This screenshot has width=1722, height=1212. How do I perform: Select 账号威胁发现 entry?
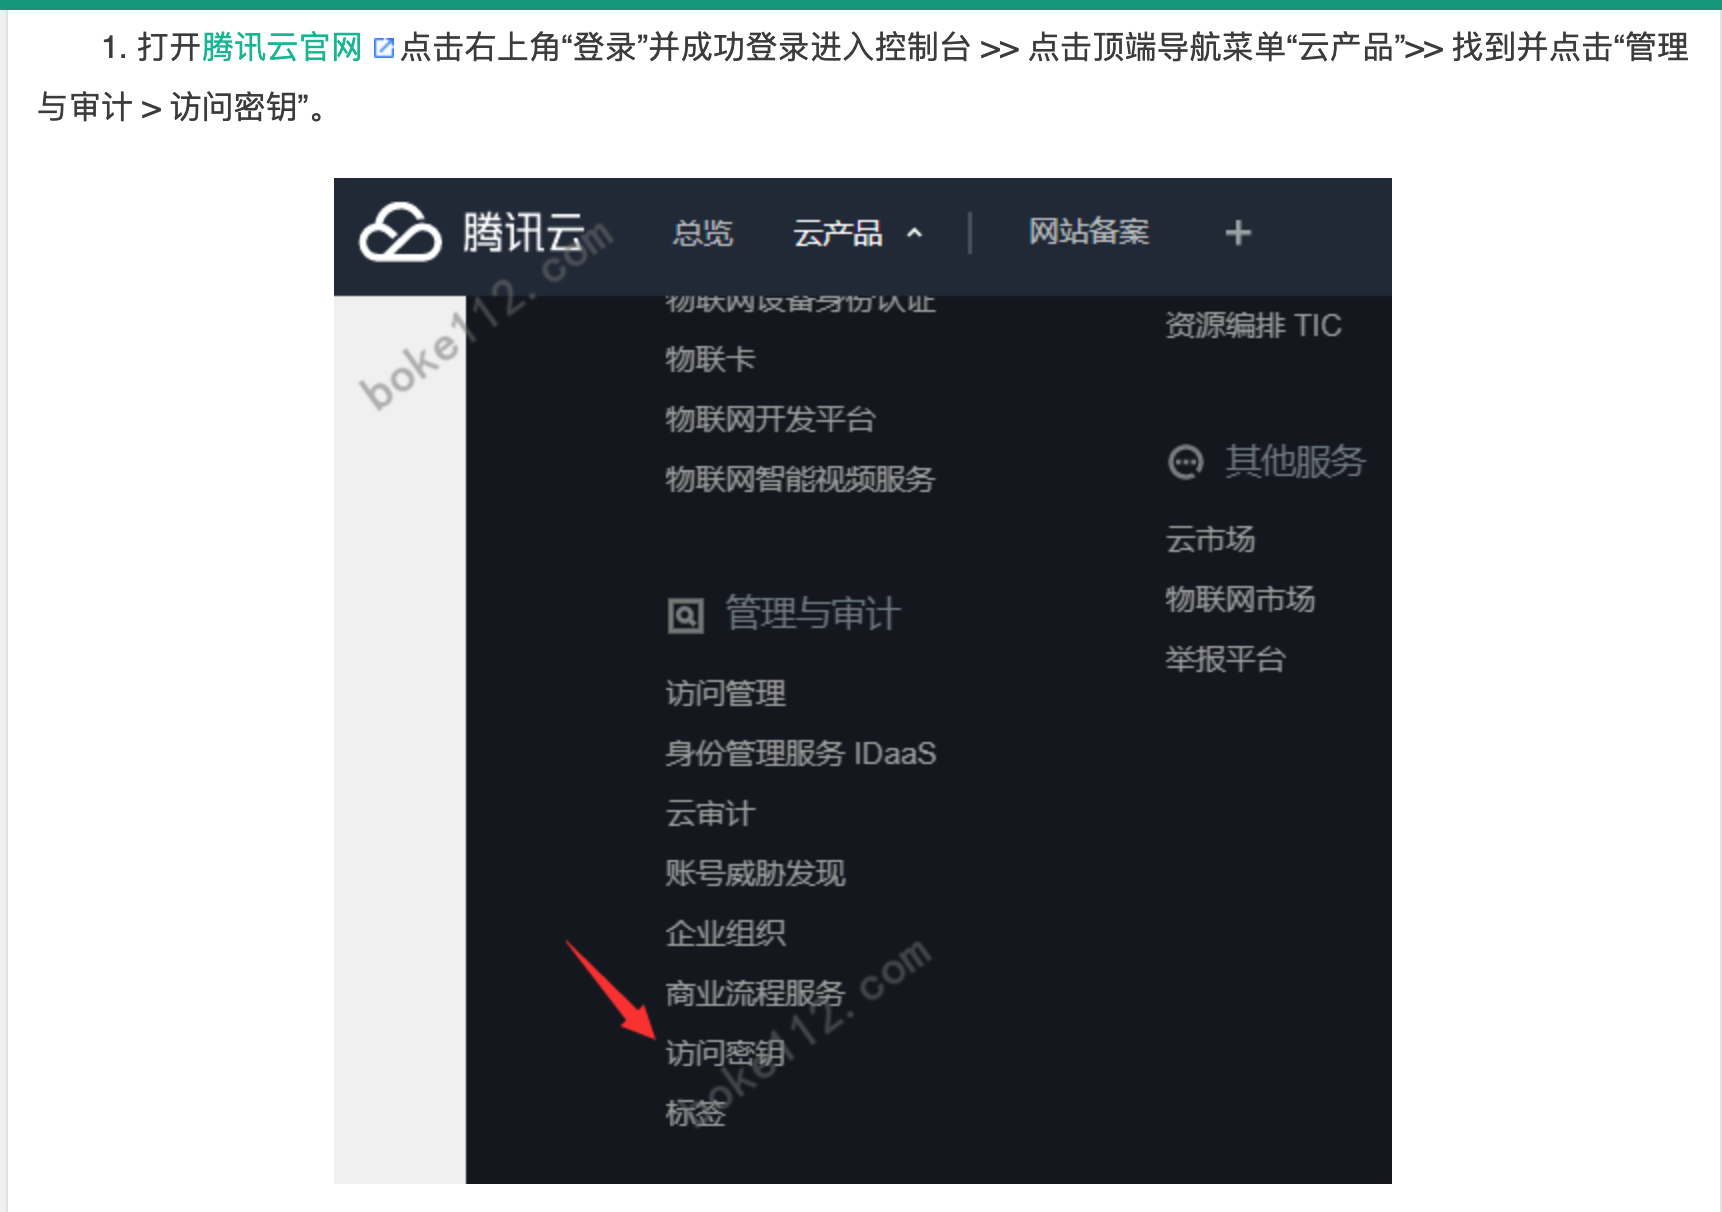pos(756,873)
